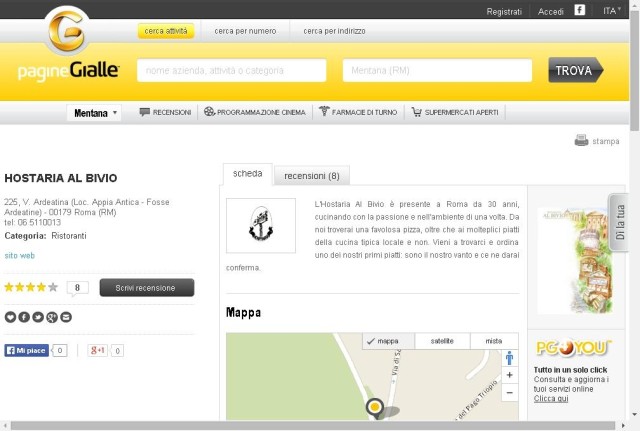Image resolution: width=640 pixels, height=431 pixels.
Task: Focus the business name search field
Action: coord(231,71)
